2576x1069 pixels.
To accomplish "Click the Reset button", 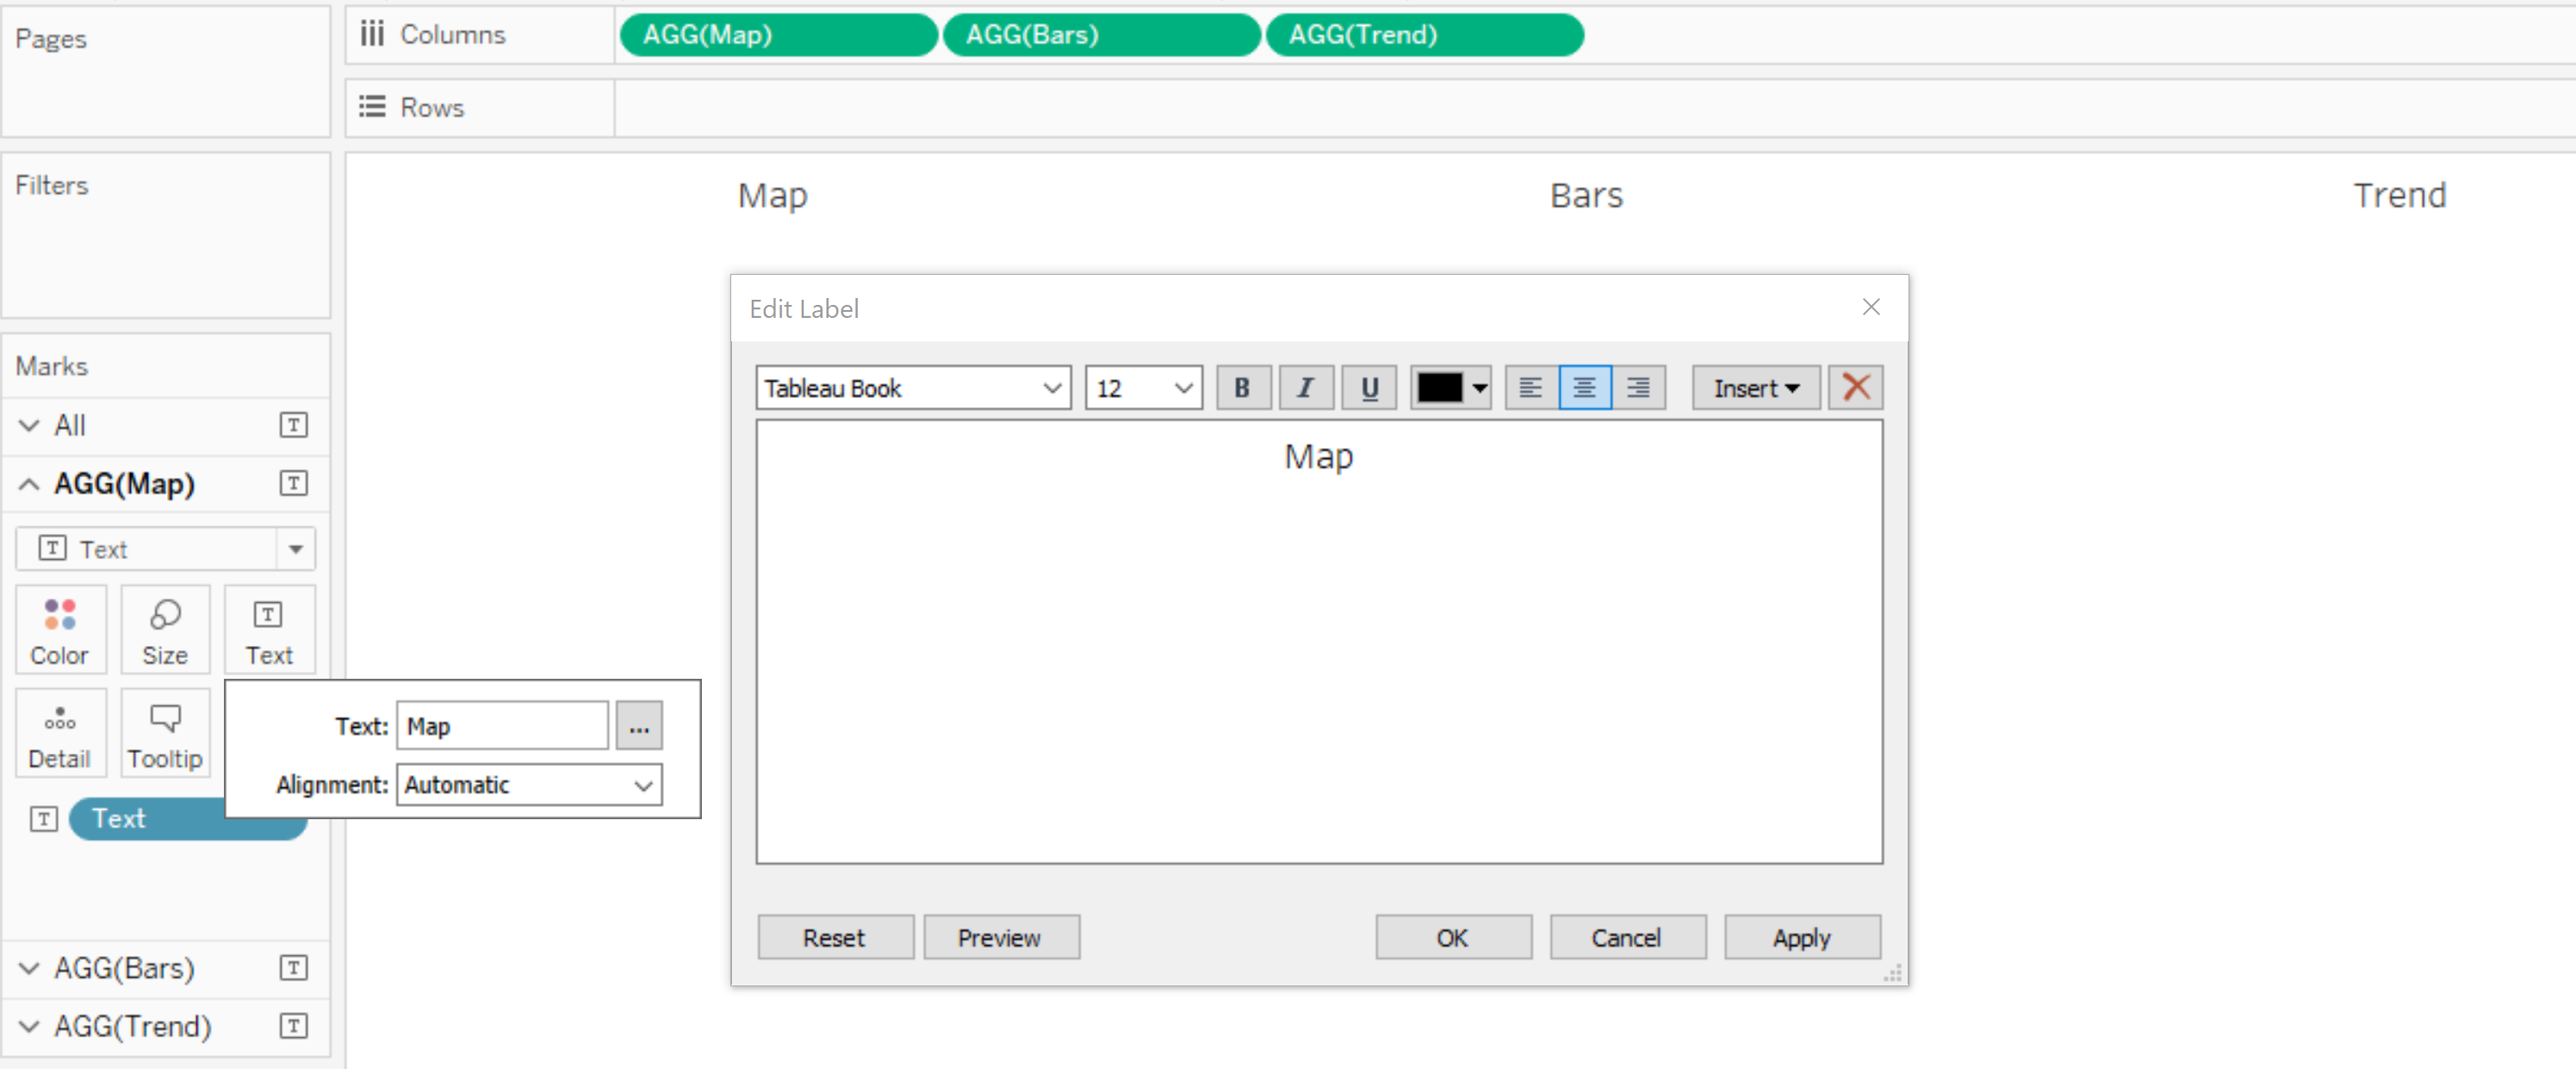I will [835, 937].
